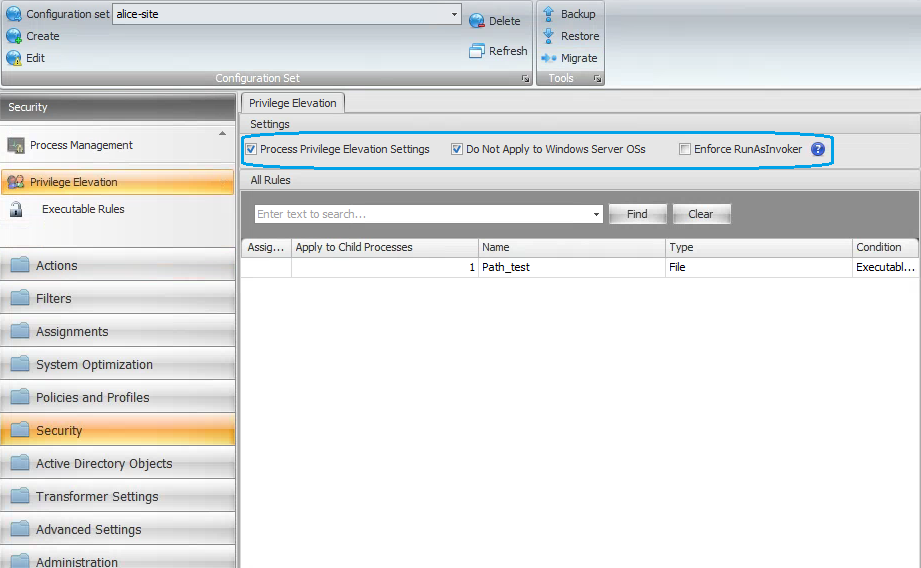
Task: Click the Privilege Elevation users icon
Action: [16, 182]
